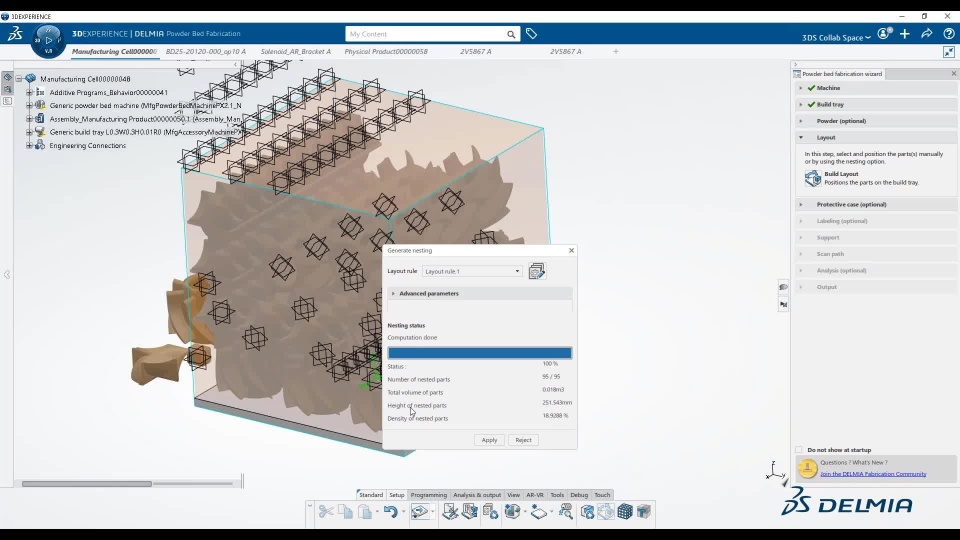Click the search with binoculars icon
Screen dimensions: 960x540
[566, 511]
